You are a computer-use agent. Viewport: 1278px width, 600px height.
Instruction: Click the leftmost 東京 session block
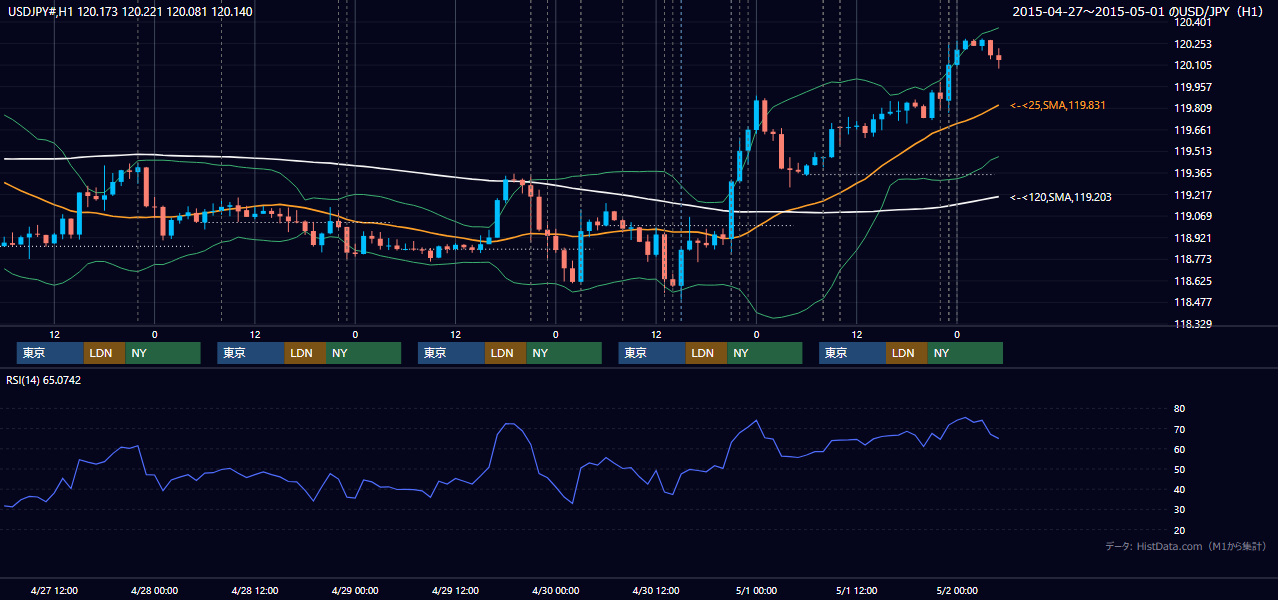click(x=50, y=353)
